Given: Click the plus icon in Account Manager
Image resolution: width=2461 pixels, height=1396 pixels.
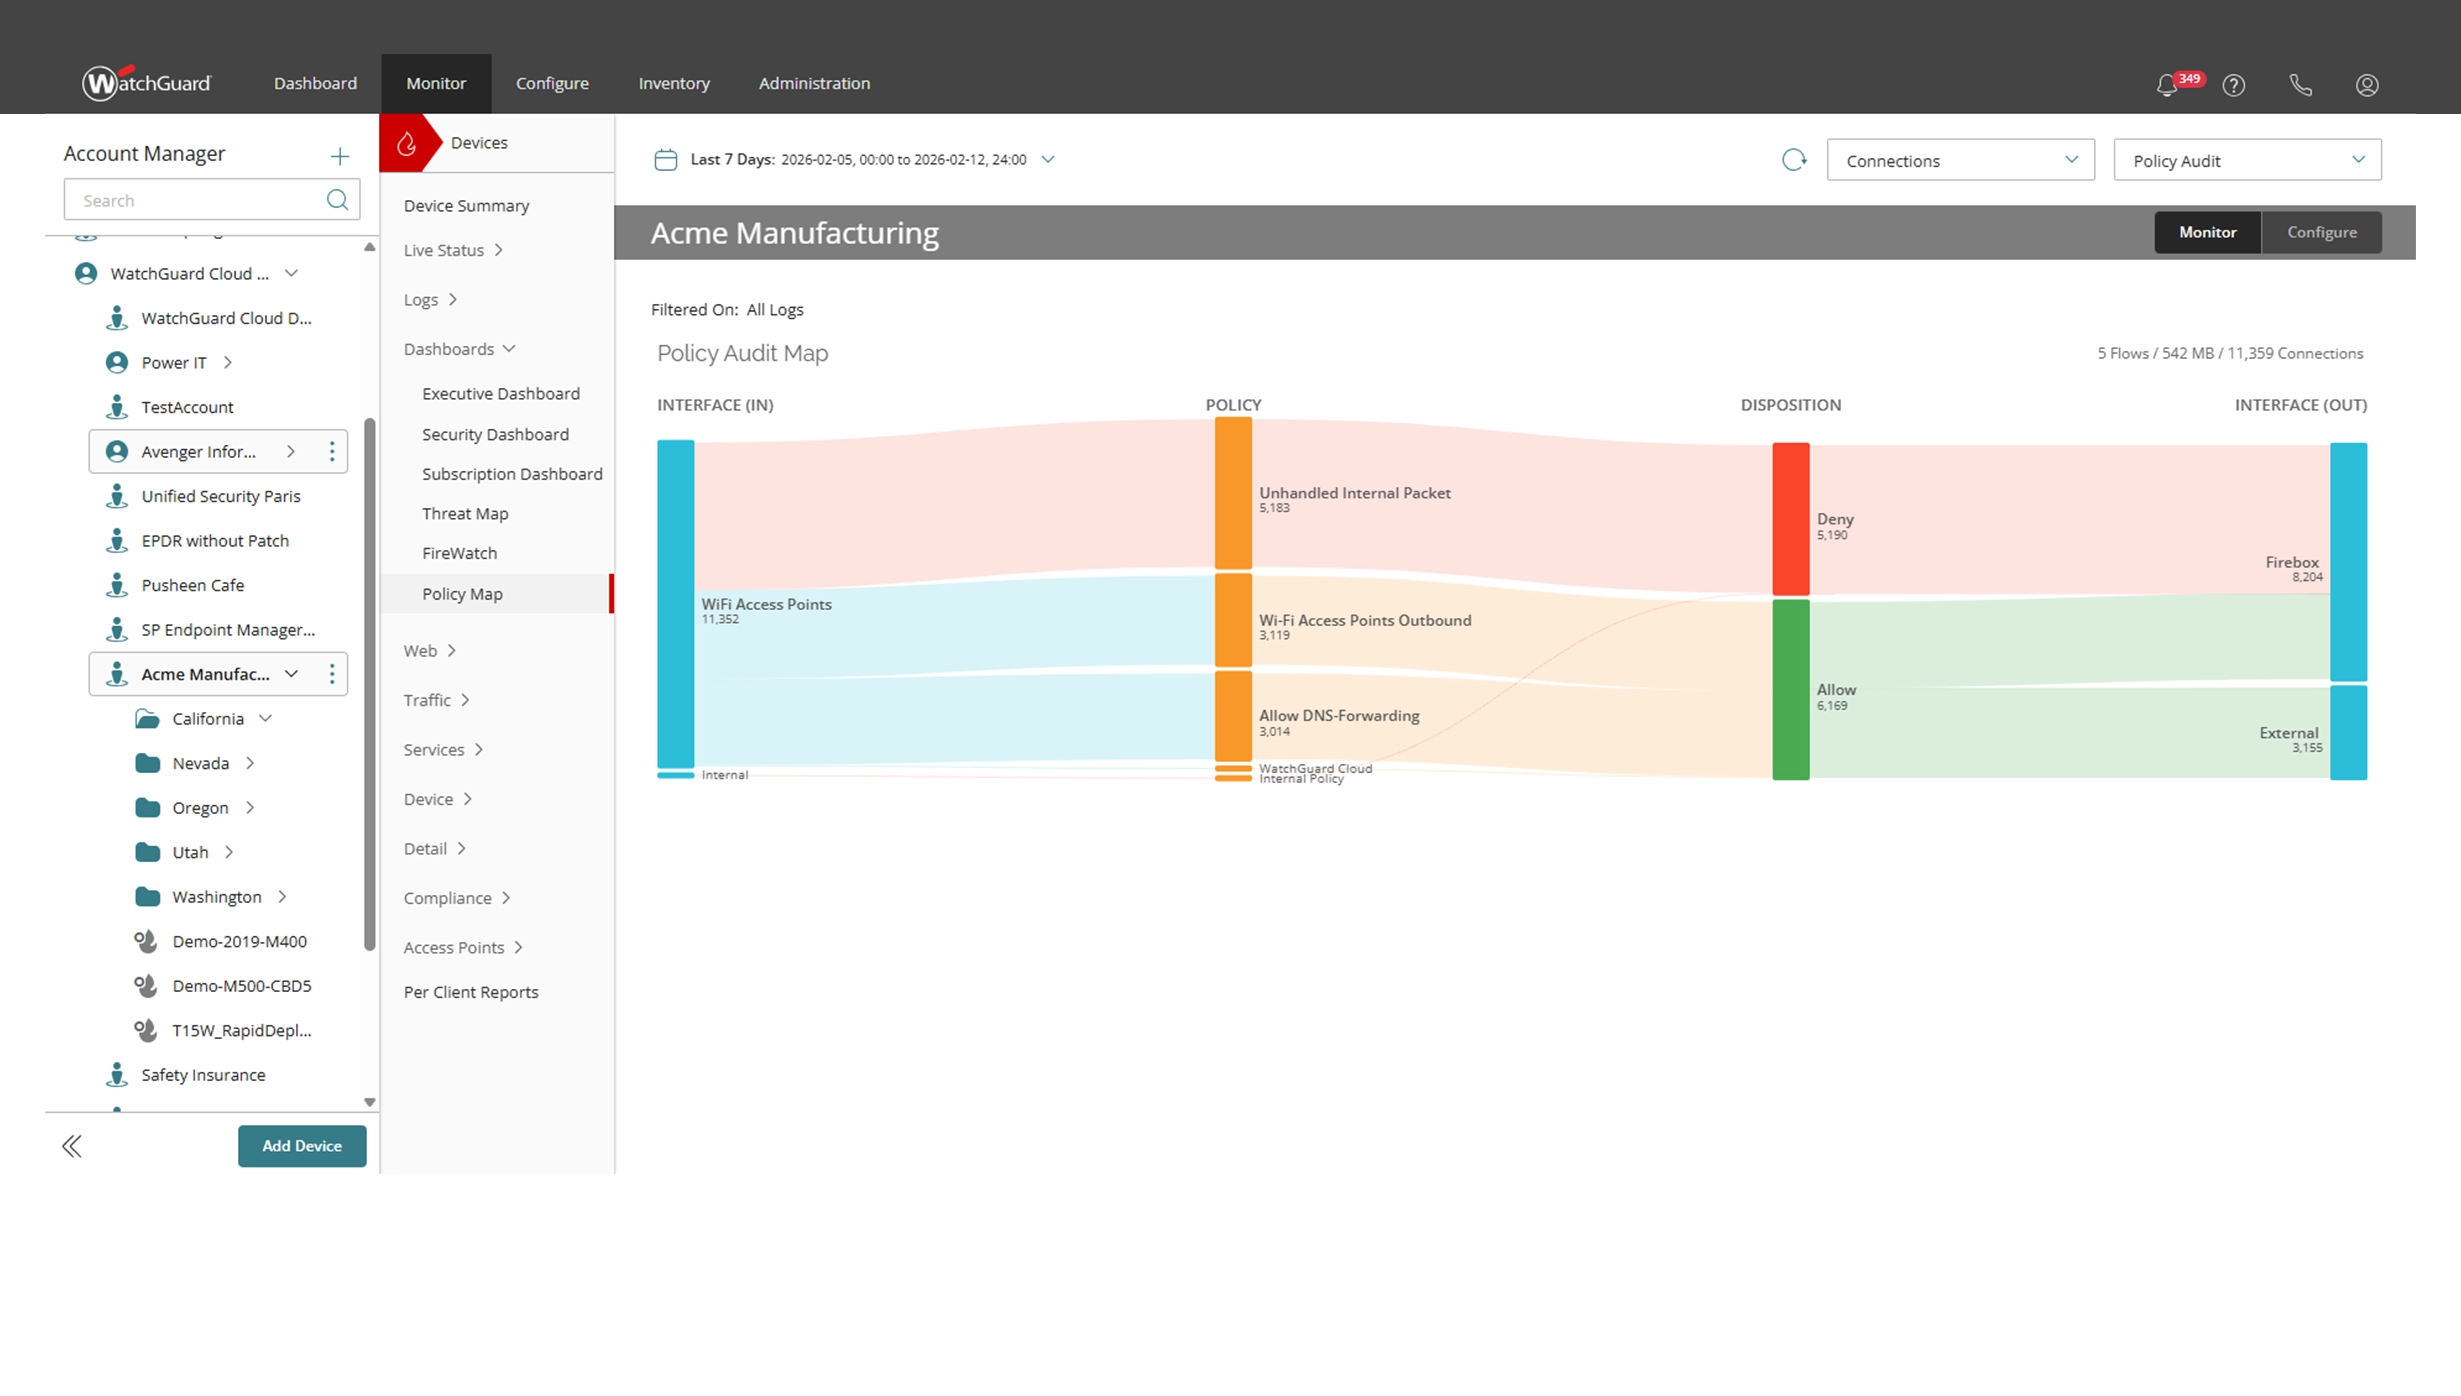Looking at the screenshot, I should (x=340, y=155).
